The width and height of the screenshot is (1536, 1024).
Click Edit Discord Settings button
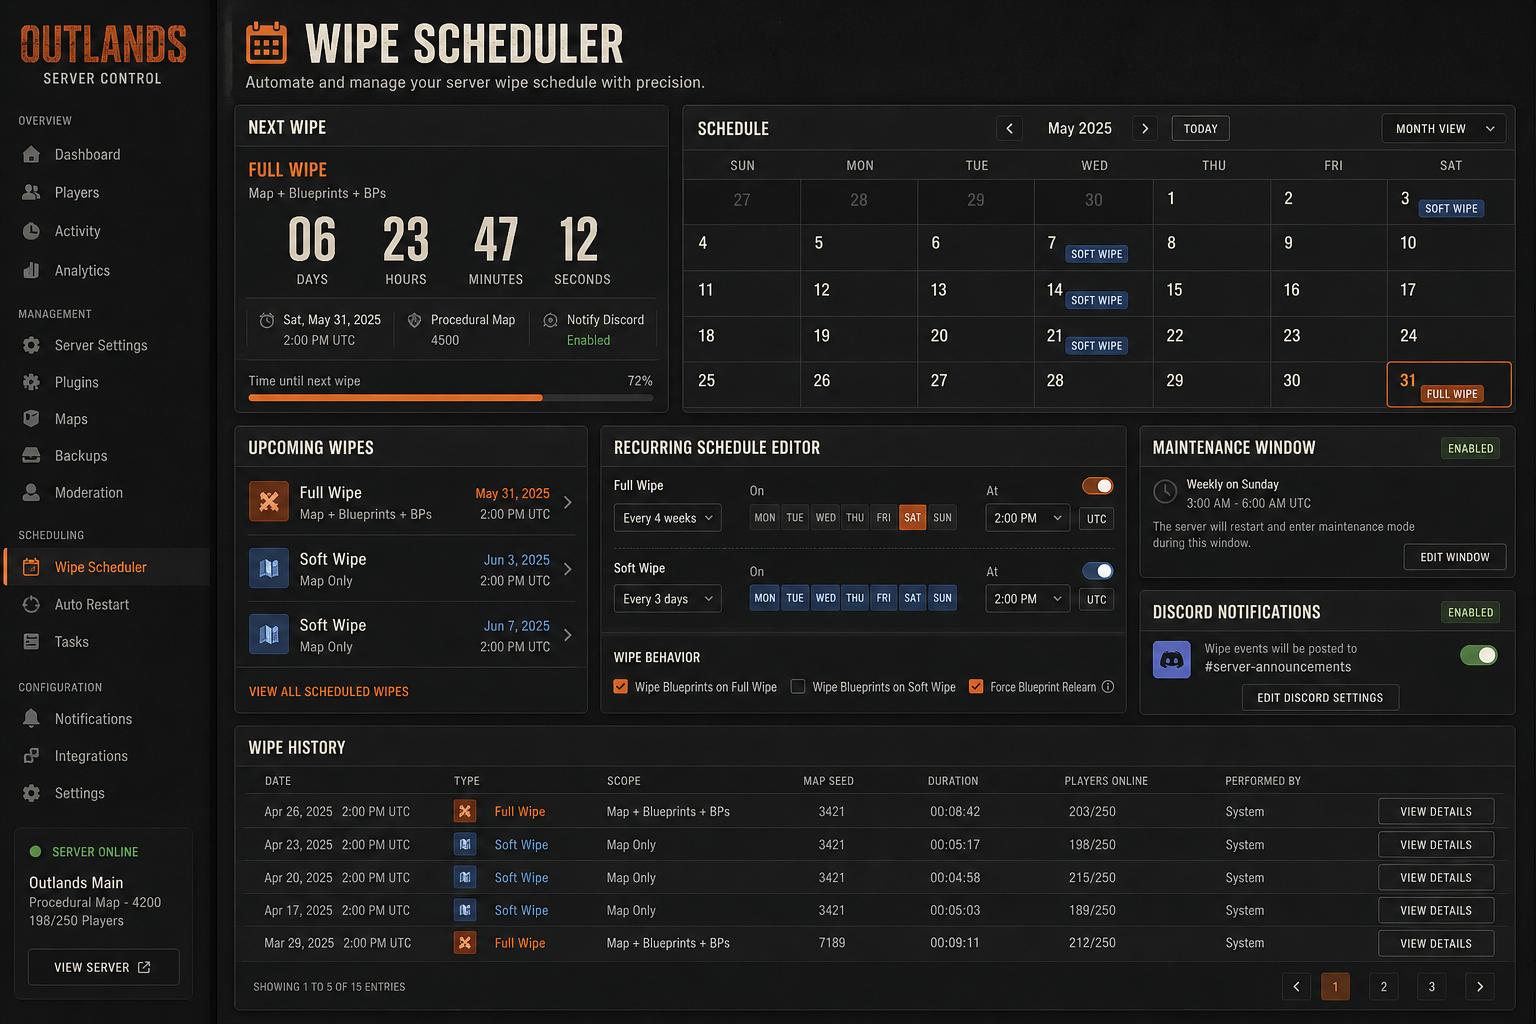pyautogui.click(x=1320, y=698)
